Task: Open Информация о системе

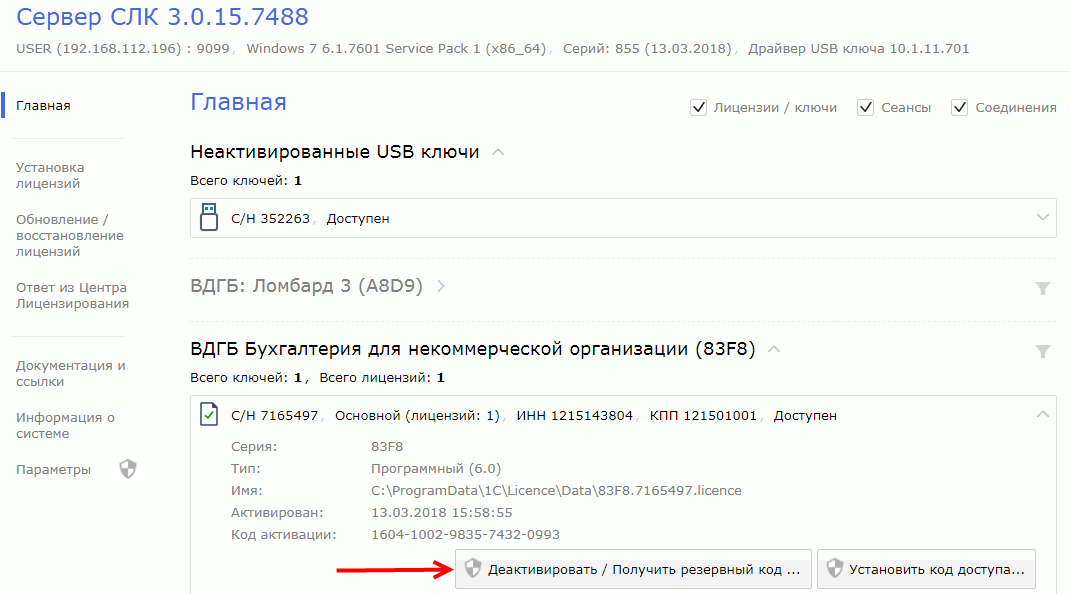Action: click(x=65, y=425)
